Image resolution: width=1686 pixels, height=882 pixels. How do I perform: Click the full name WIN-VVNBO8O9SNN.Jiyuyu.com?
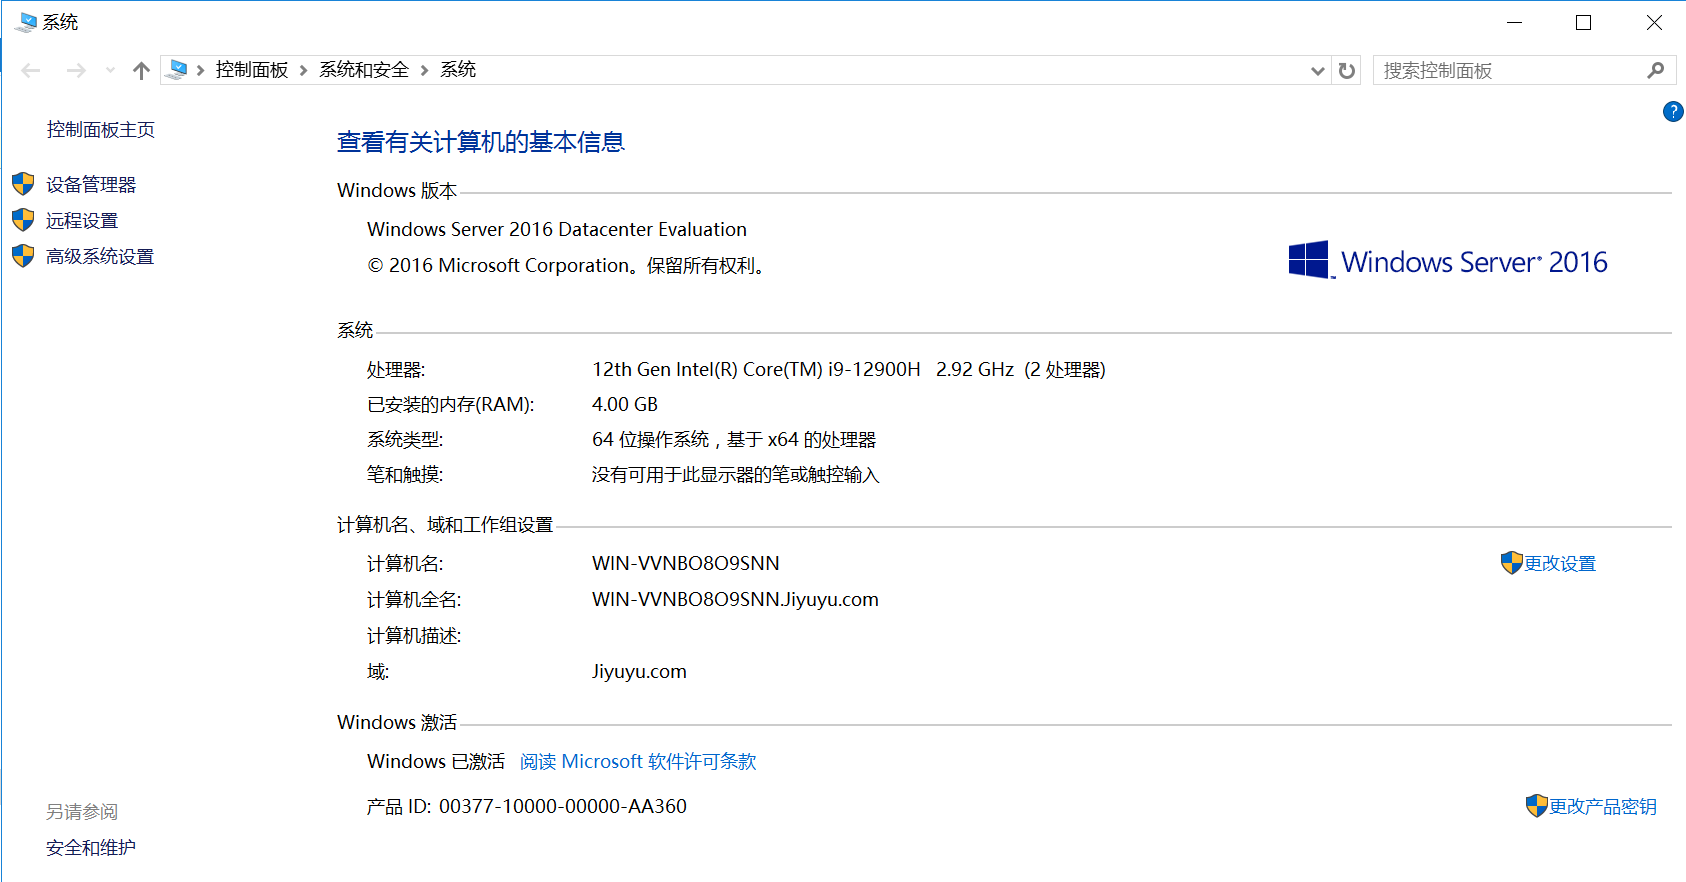coord(735,600)
